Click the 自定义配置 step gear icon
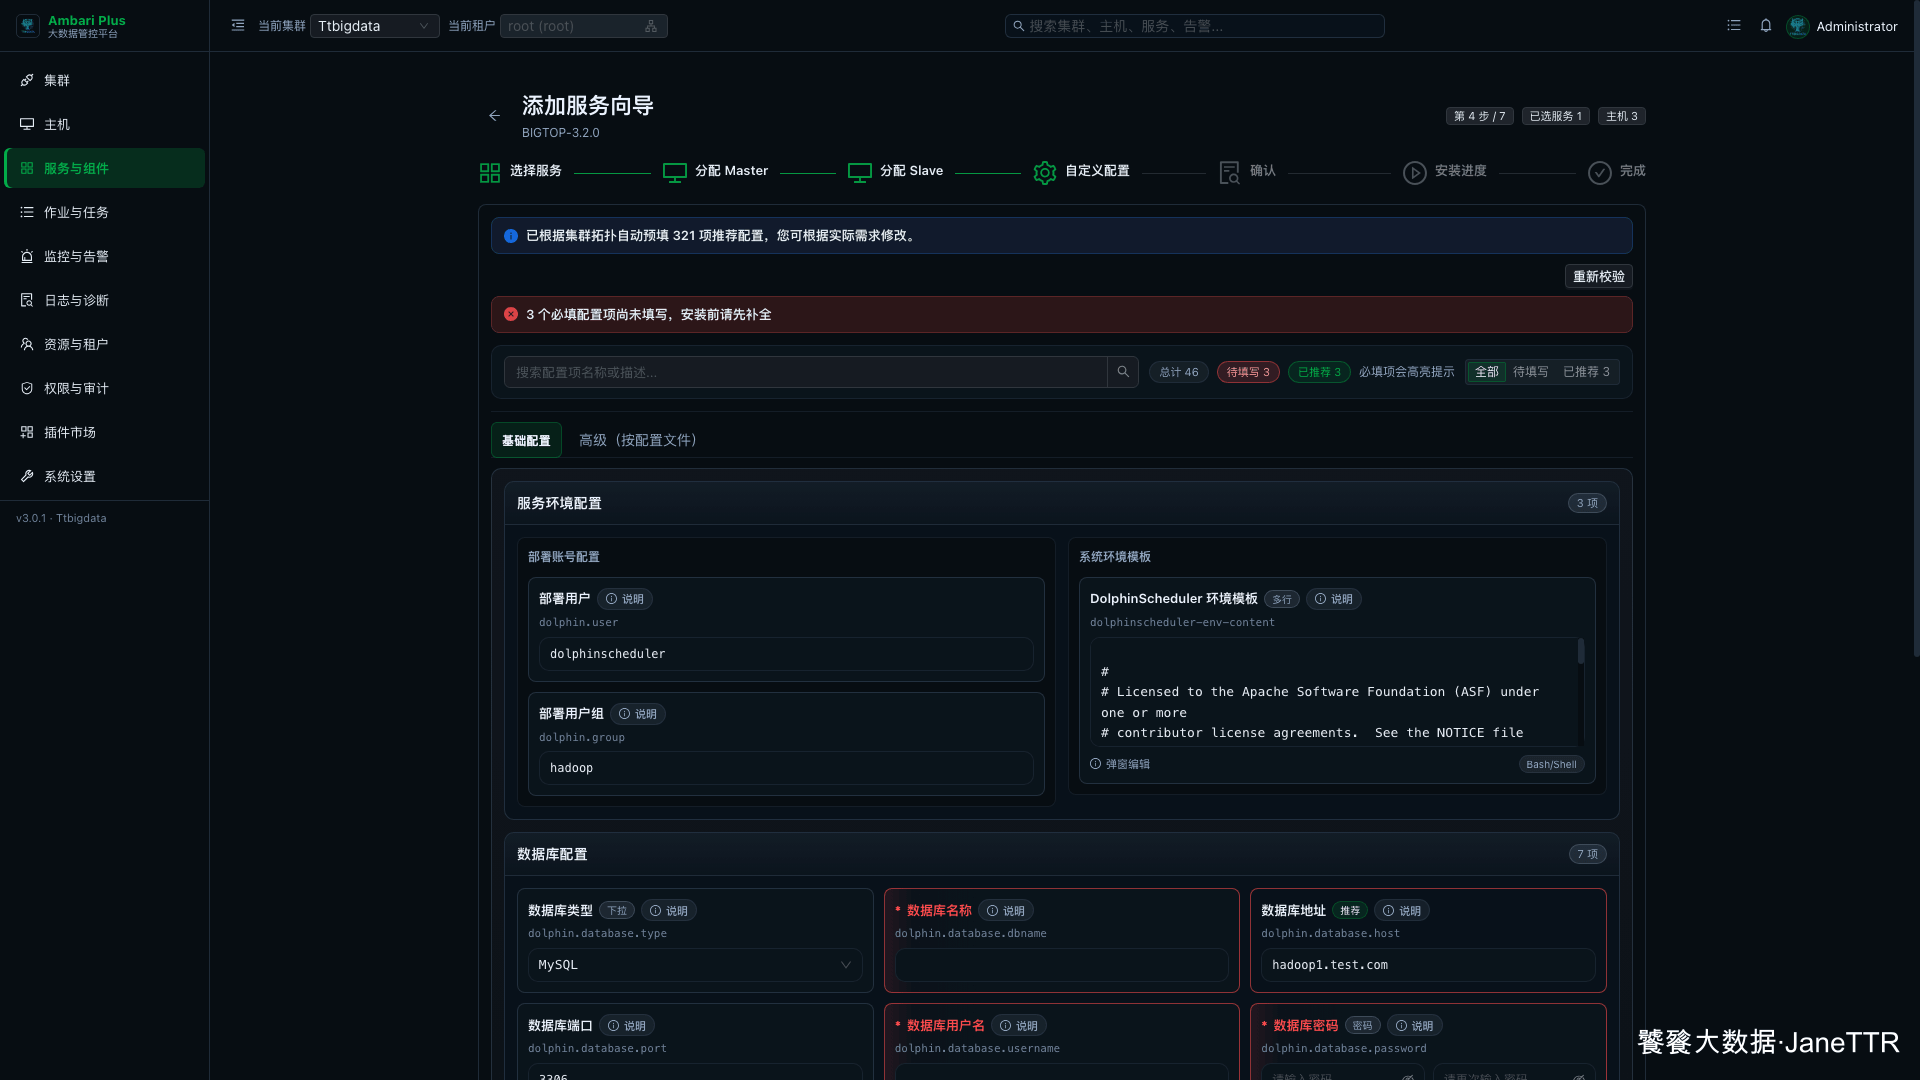 coord(1045,173)
